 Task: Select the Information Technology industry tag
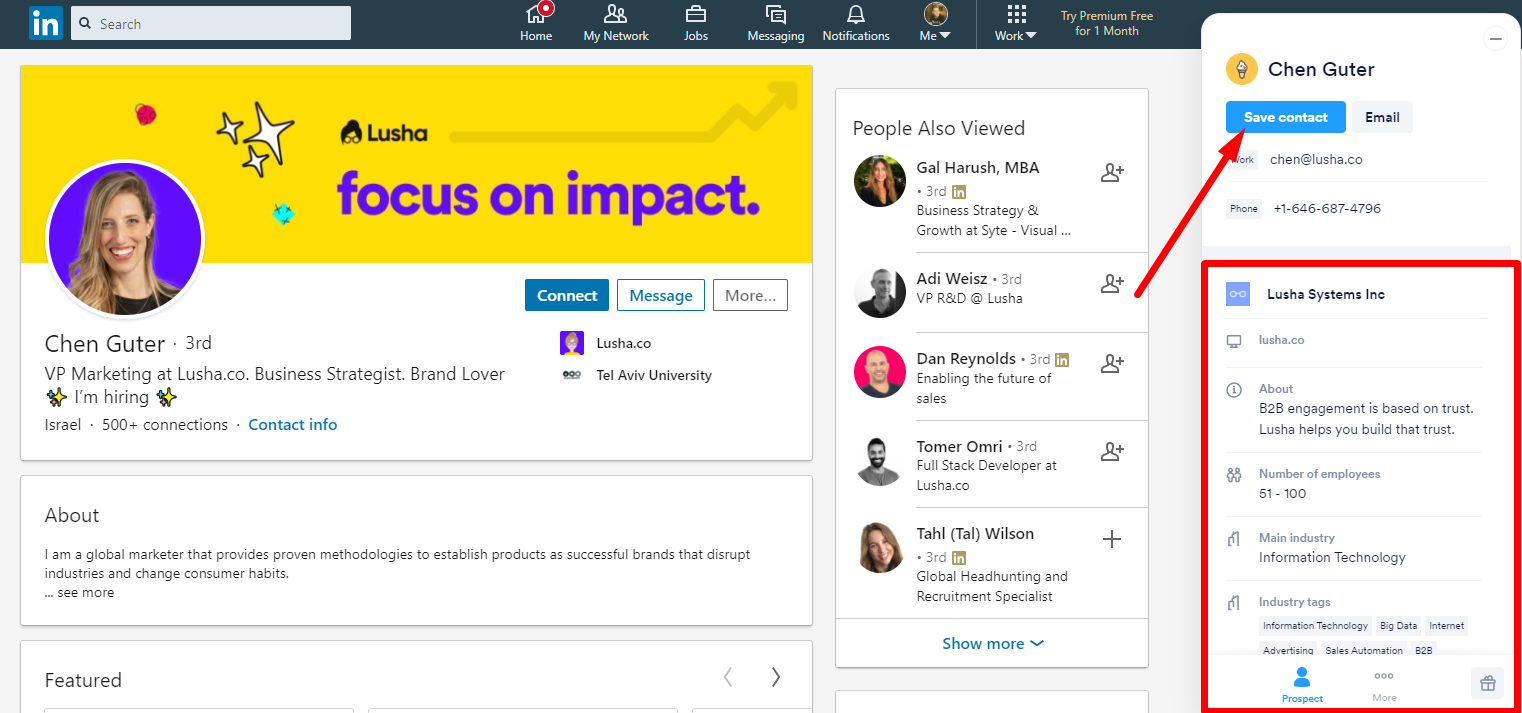[x=1315, y=625]
